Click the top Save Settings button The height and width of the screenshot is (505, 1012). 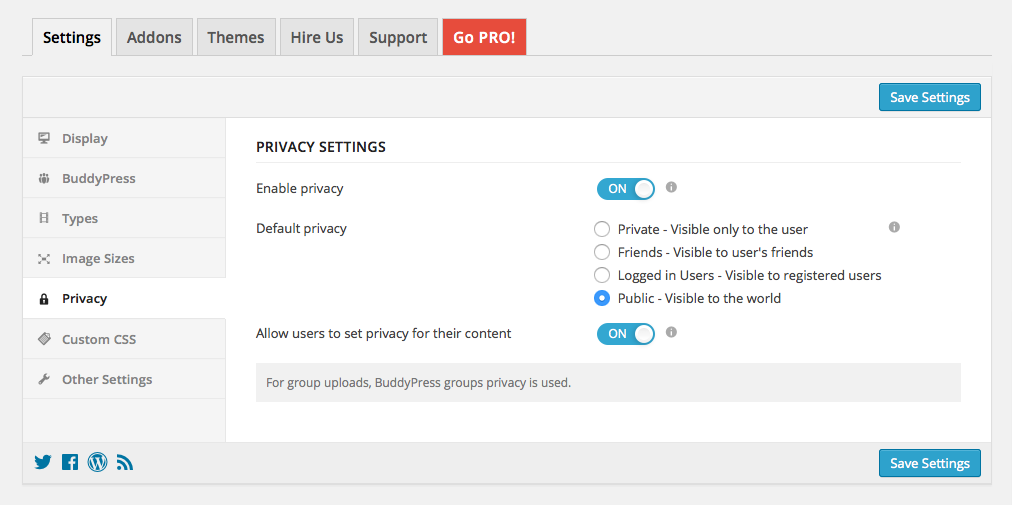929,97
